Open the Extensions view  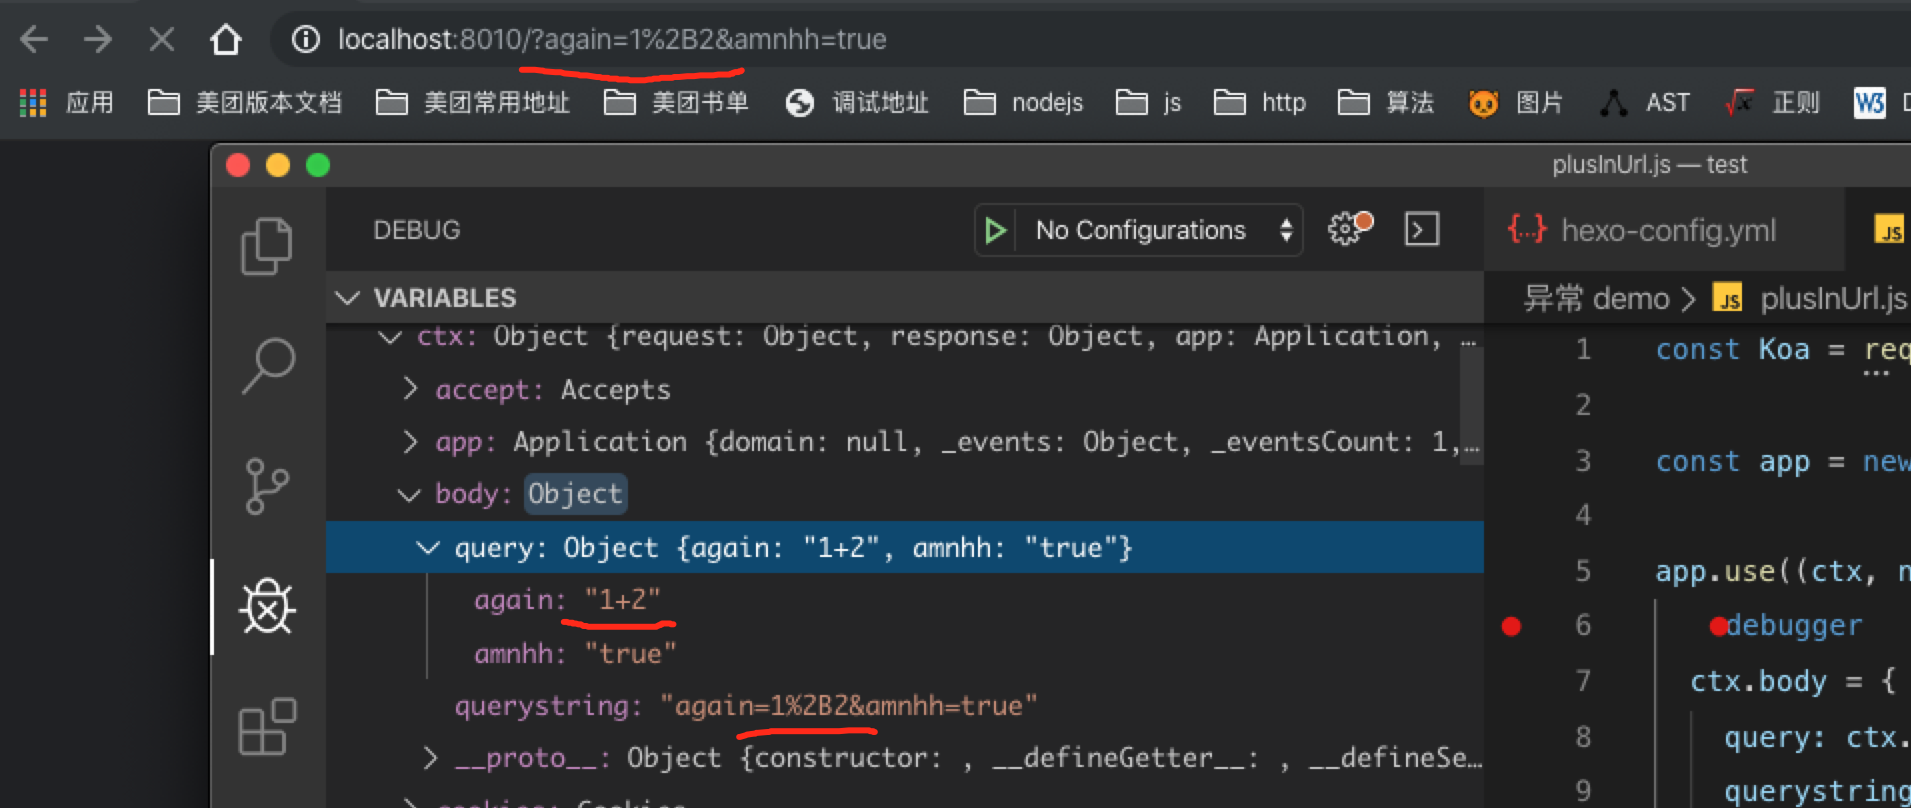pyautogui.click(x=267, y=727)
